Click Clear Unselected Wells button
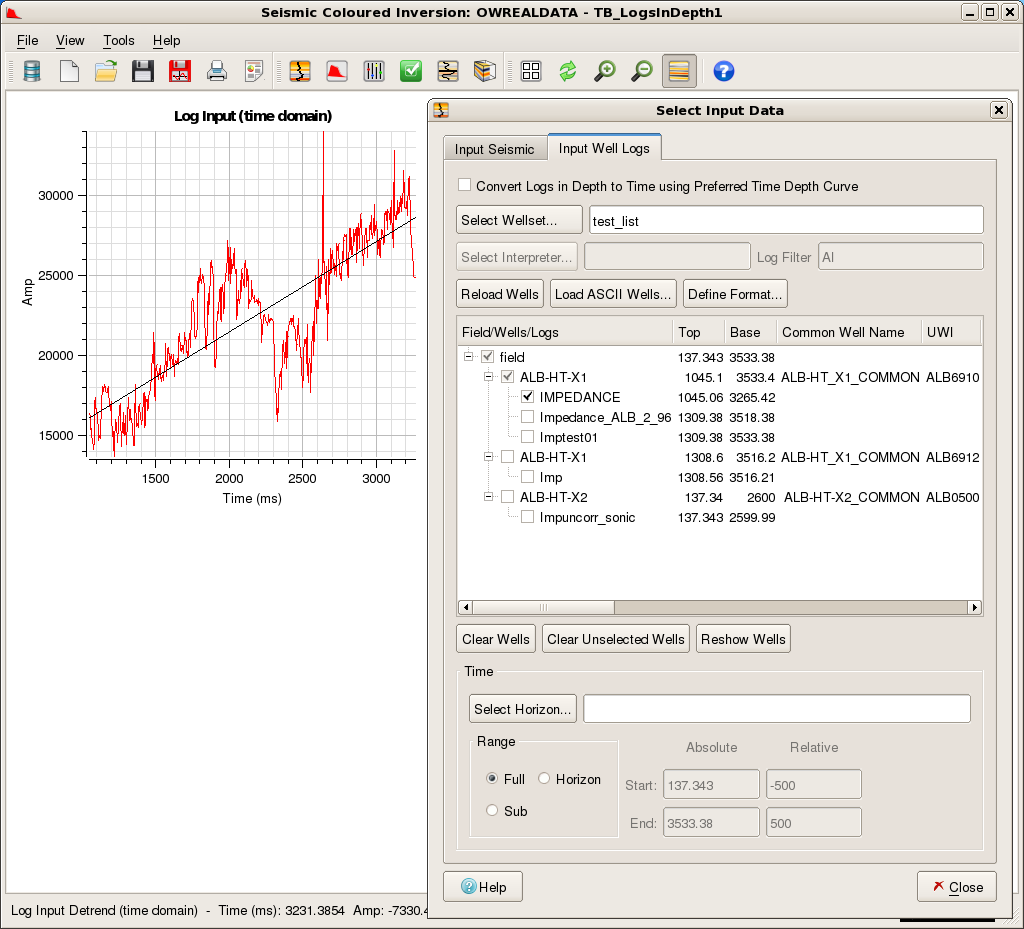Screen dimensions: 1024x929 point(615,638)
